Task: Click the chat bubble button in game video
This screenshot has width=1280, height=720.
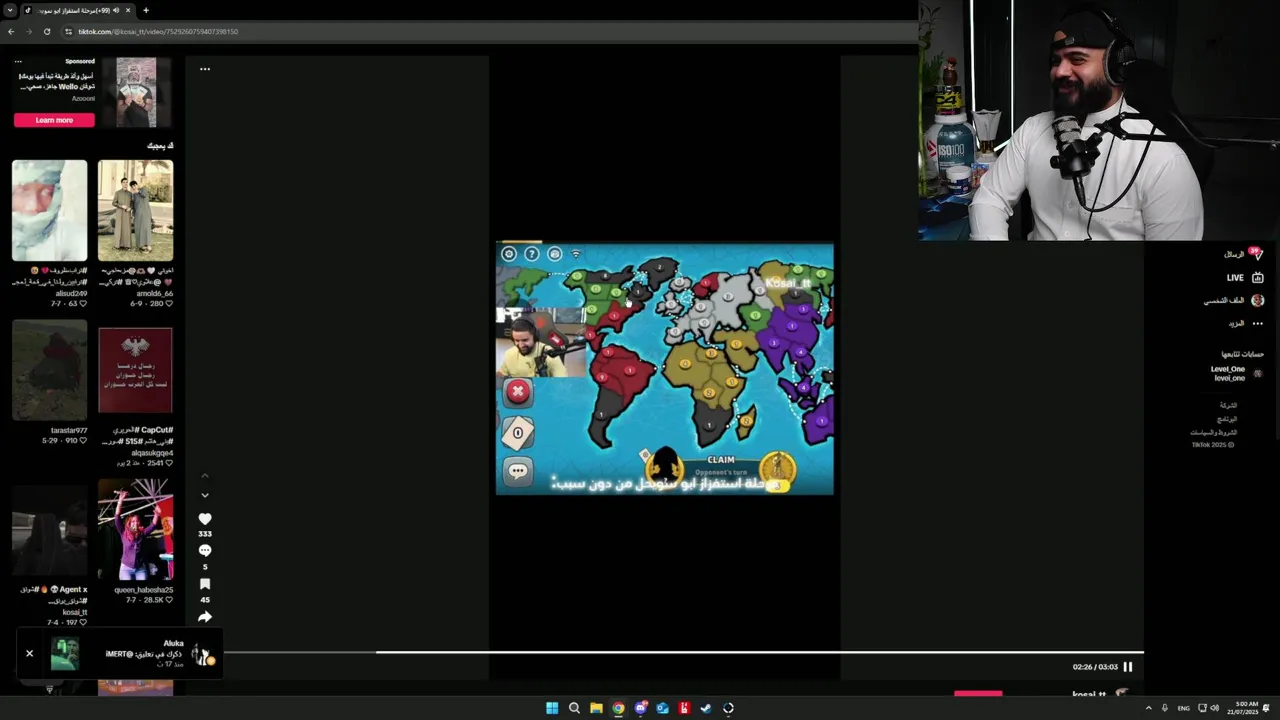Action: point(518,471)
